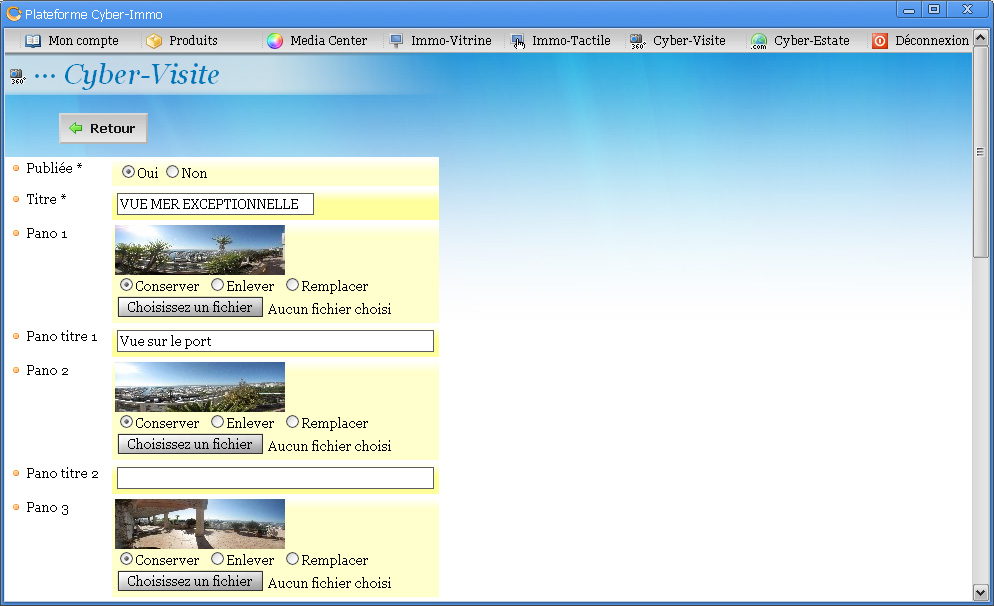Select Remplacer for Pano 2
The width and height of the screenshot is (994, 606).
pyautogui.click(x=292, y=422)
